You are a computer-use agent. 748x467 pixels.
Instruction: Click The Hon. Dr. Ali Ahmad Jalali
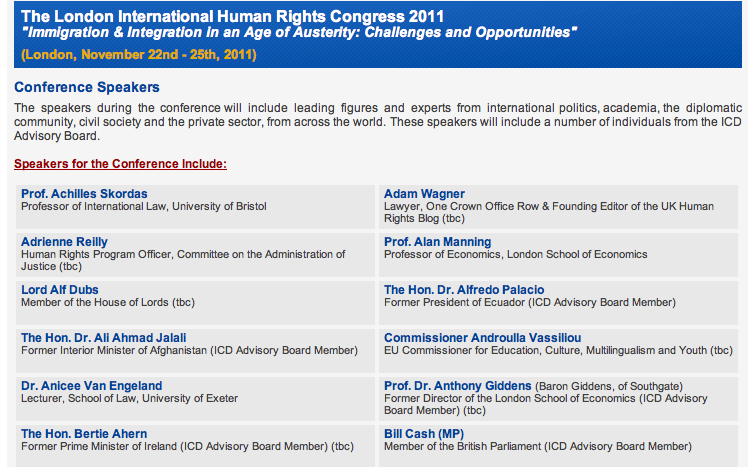coord(103,338)
